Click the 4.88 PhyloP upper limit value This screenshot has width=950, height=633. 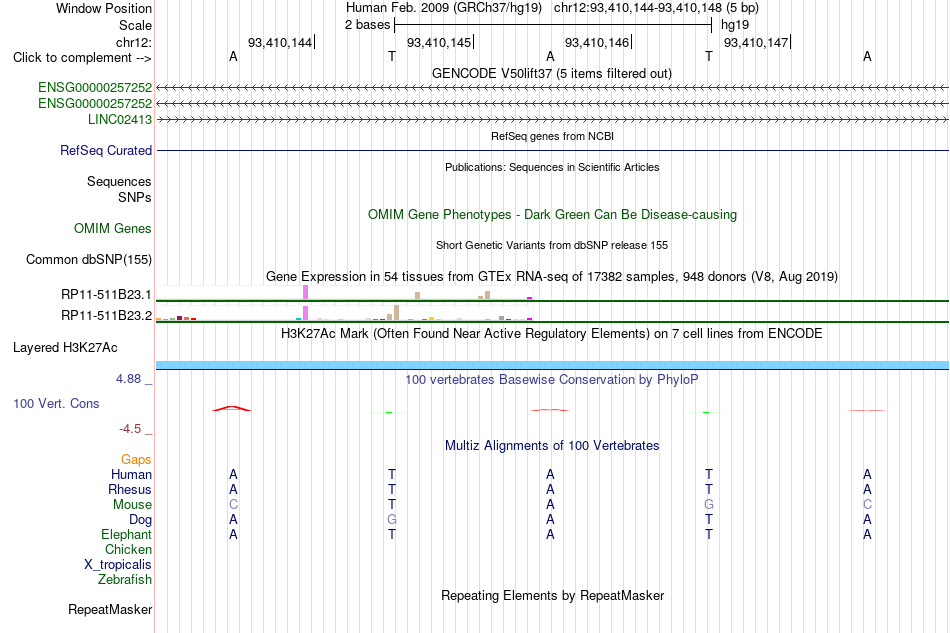tap(128, 379)
